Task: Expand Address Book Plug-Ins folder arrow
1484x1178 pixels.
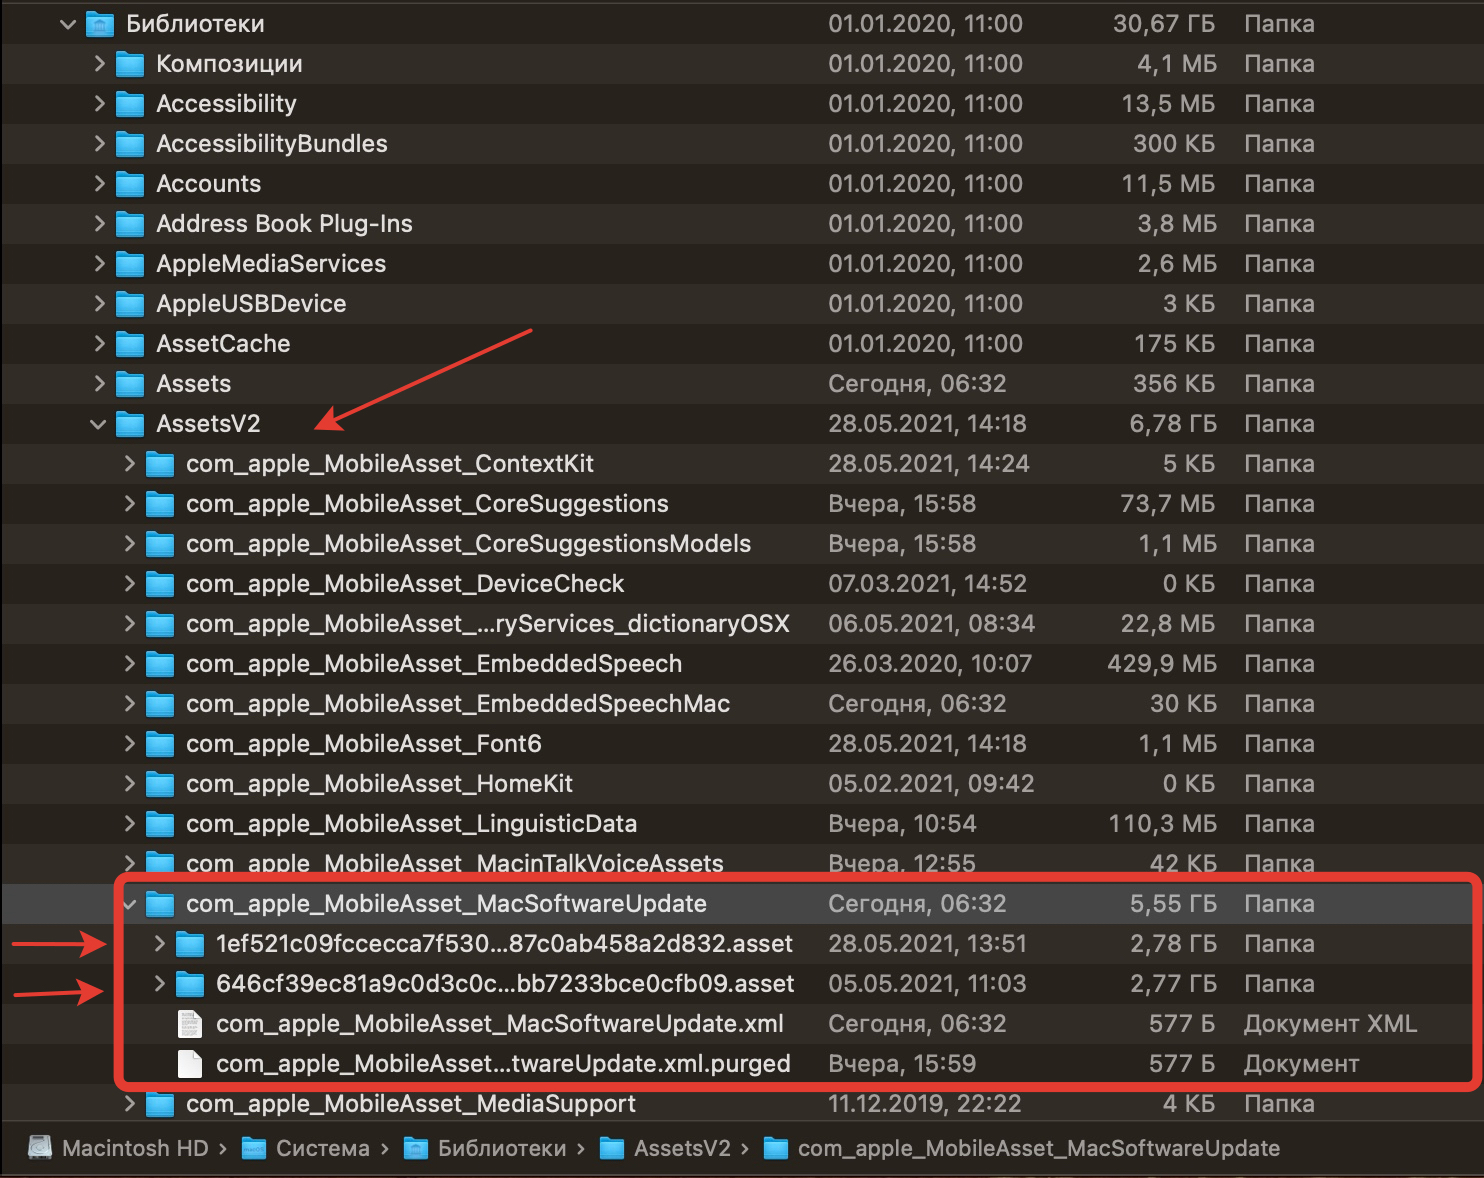Action: tap(99, 224)
